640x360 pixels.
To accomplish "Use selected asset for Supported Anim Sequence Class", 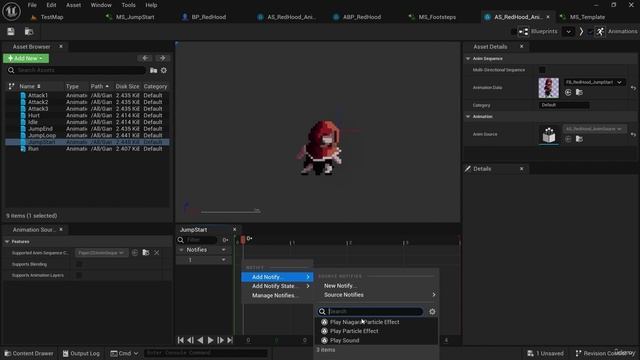I will (x=135, y=253).
